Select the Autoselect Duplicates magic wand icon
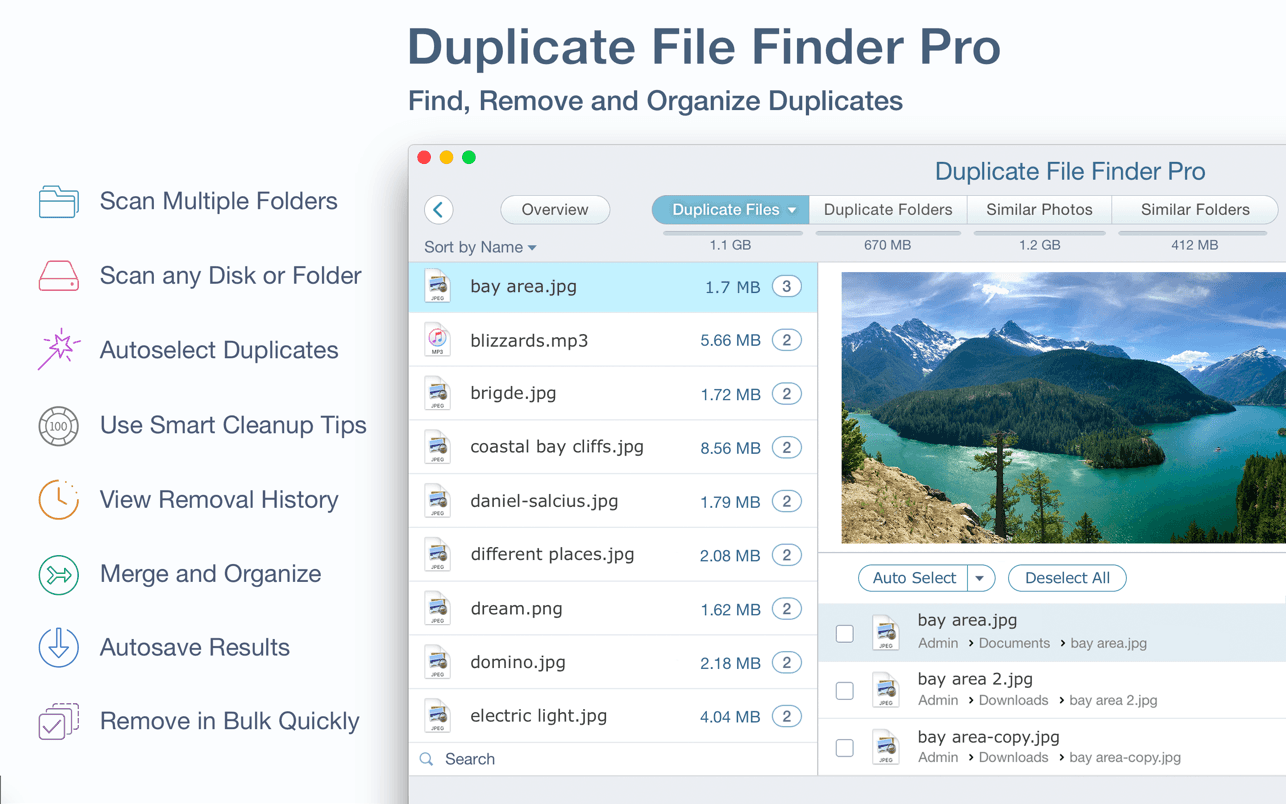This screenshot has height=804, width=1286. 58,349
